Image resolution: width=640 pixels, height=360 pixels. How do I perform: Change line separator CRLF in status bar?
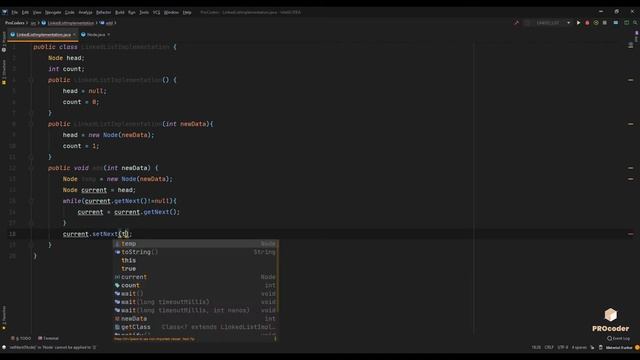point(549,348)
